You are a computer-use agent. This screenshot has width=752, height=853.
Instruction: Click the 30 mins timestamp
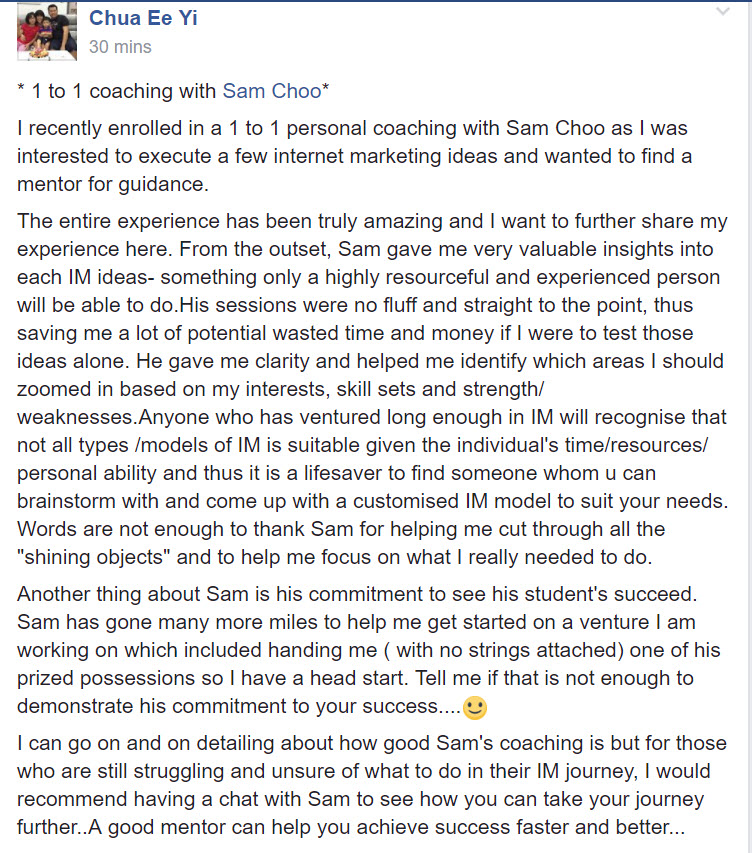[x=120, y=47]
